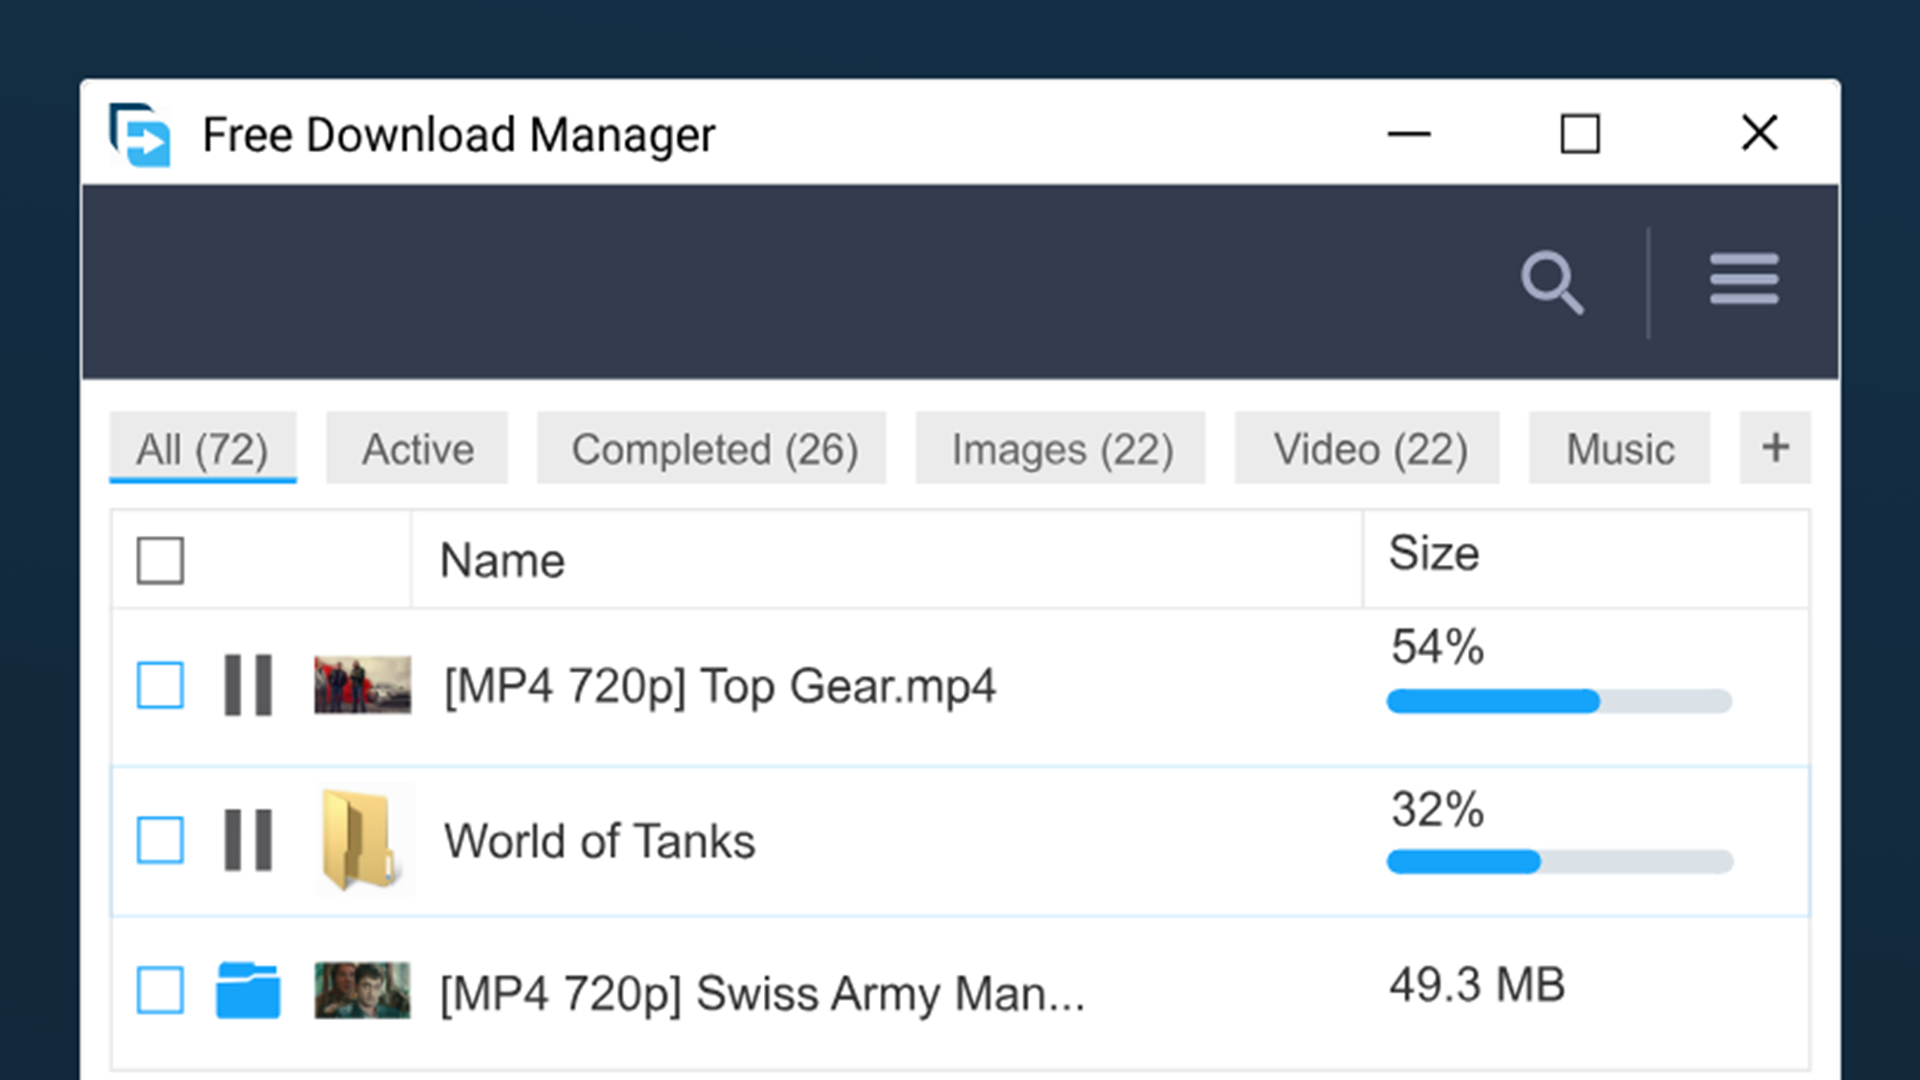Open the search magnifier icon
This screenshot has width=1920, height=1080.
tap(1552, 282)
